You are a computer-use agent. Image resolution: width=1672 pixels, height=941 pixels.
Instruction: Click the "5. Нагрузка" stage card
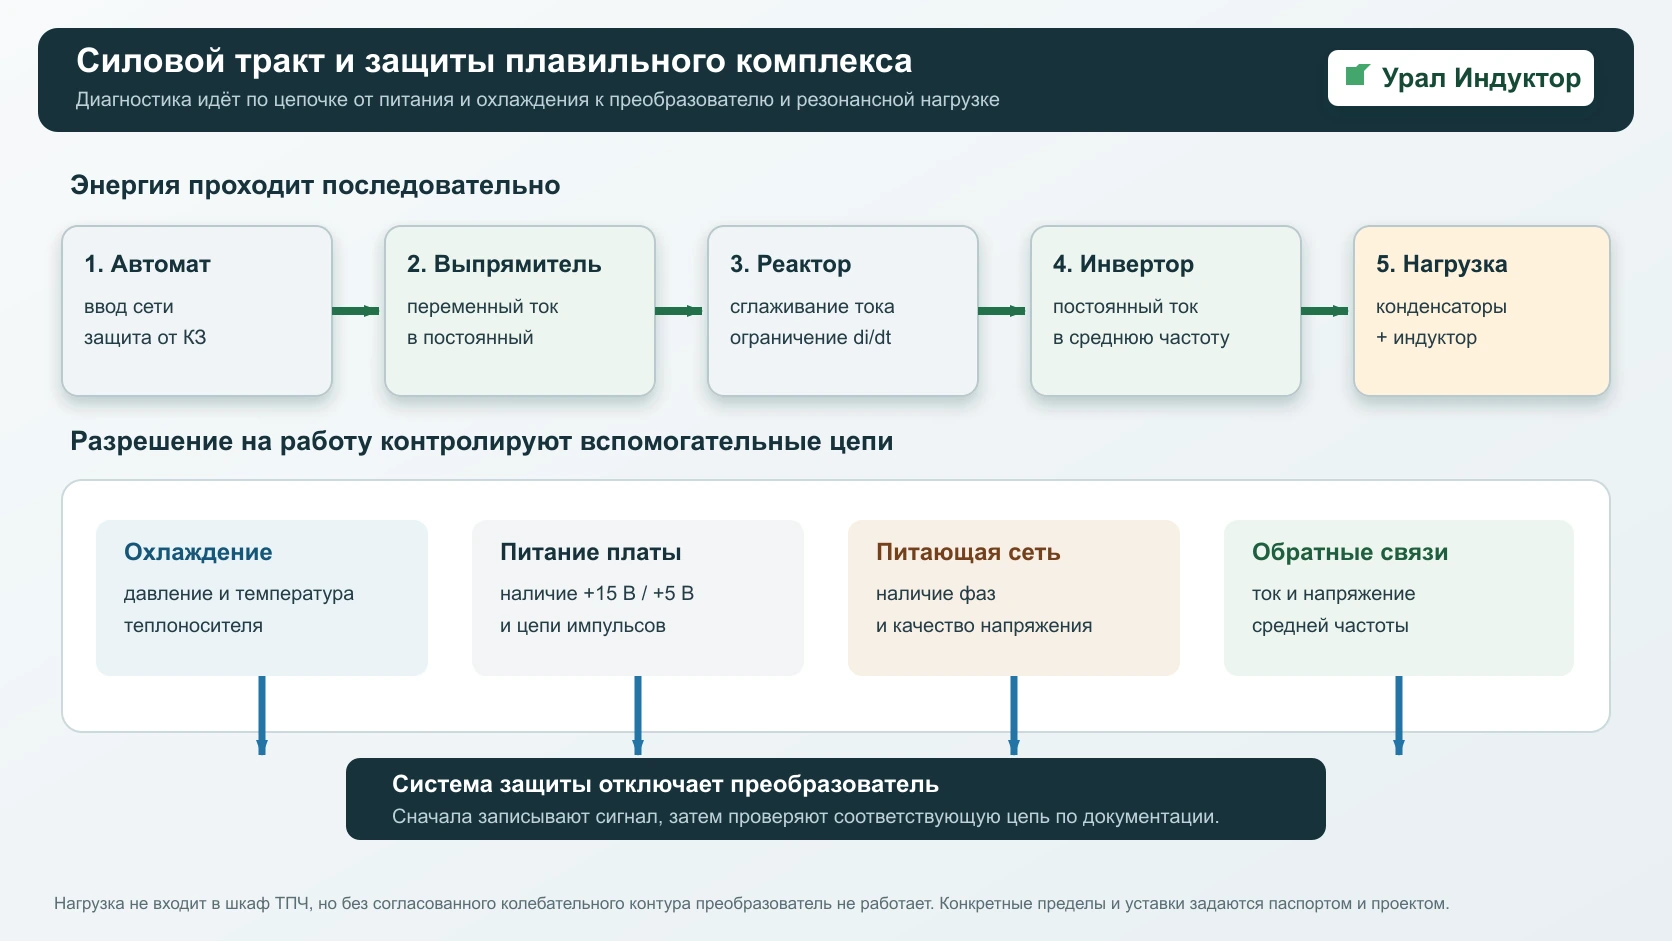point(1482,311)
